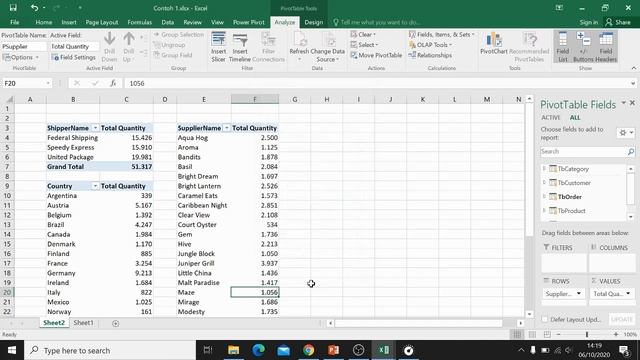Image resolution: width=640 pixels, height=360 pixels.
Task: Click Drill Down arrow
Action: click(109, 47)
